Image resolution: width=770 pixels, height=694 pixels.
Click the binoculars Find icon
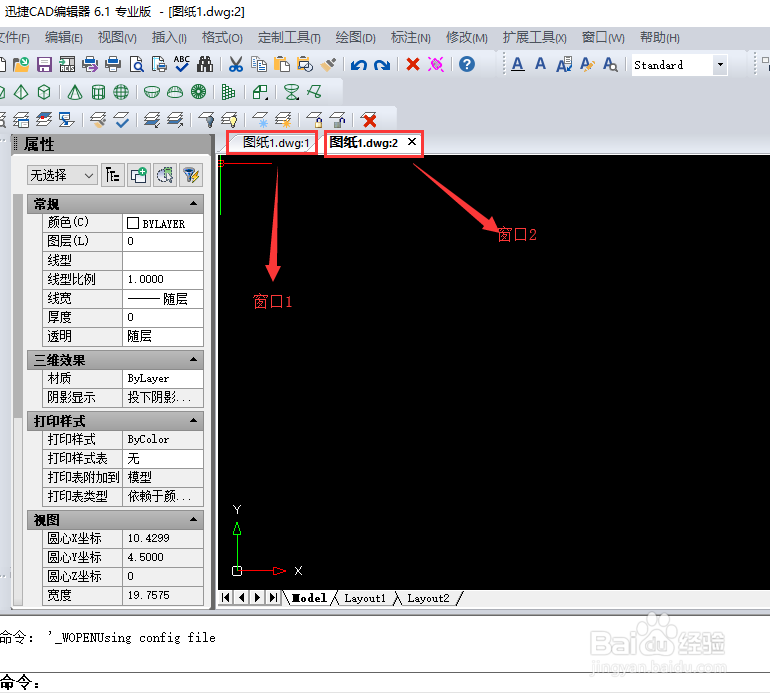205,64
